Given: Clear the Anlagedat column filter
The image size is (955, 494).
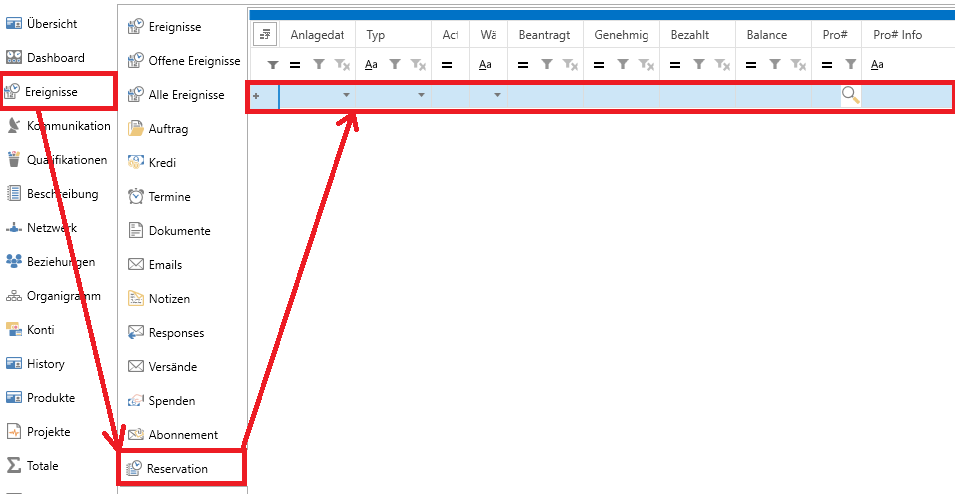Looking at the screenshot, I should tap(342, 65).
